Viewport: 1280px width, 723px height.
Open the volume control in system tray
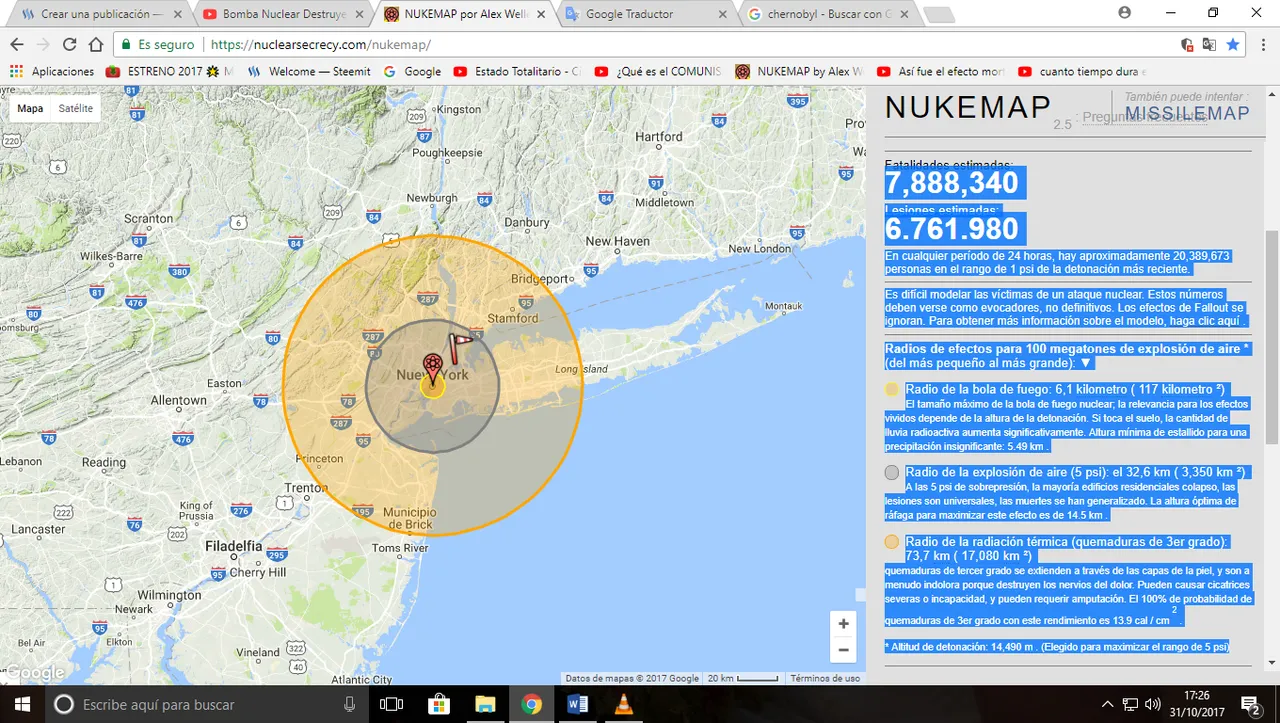pyautogui.click(x=1153, y=704)
